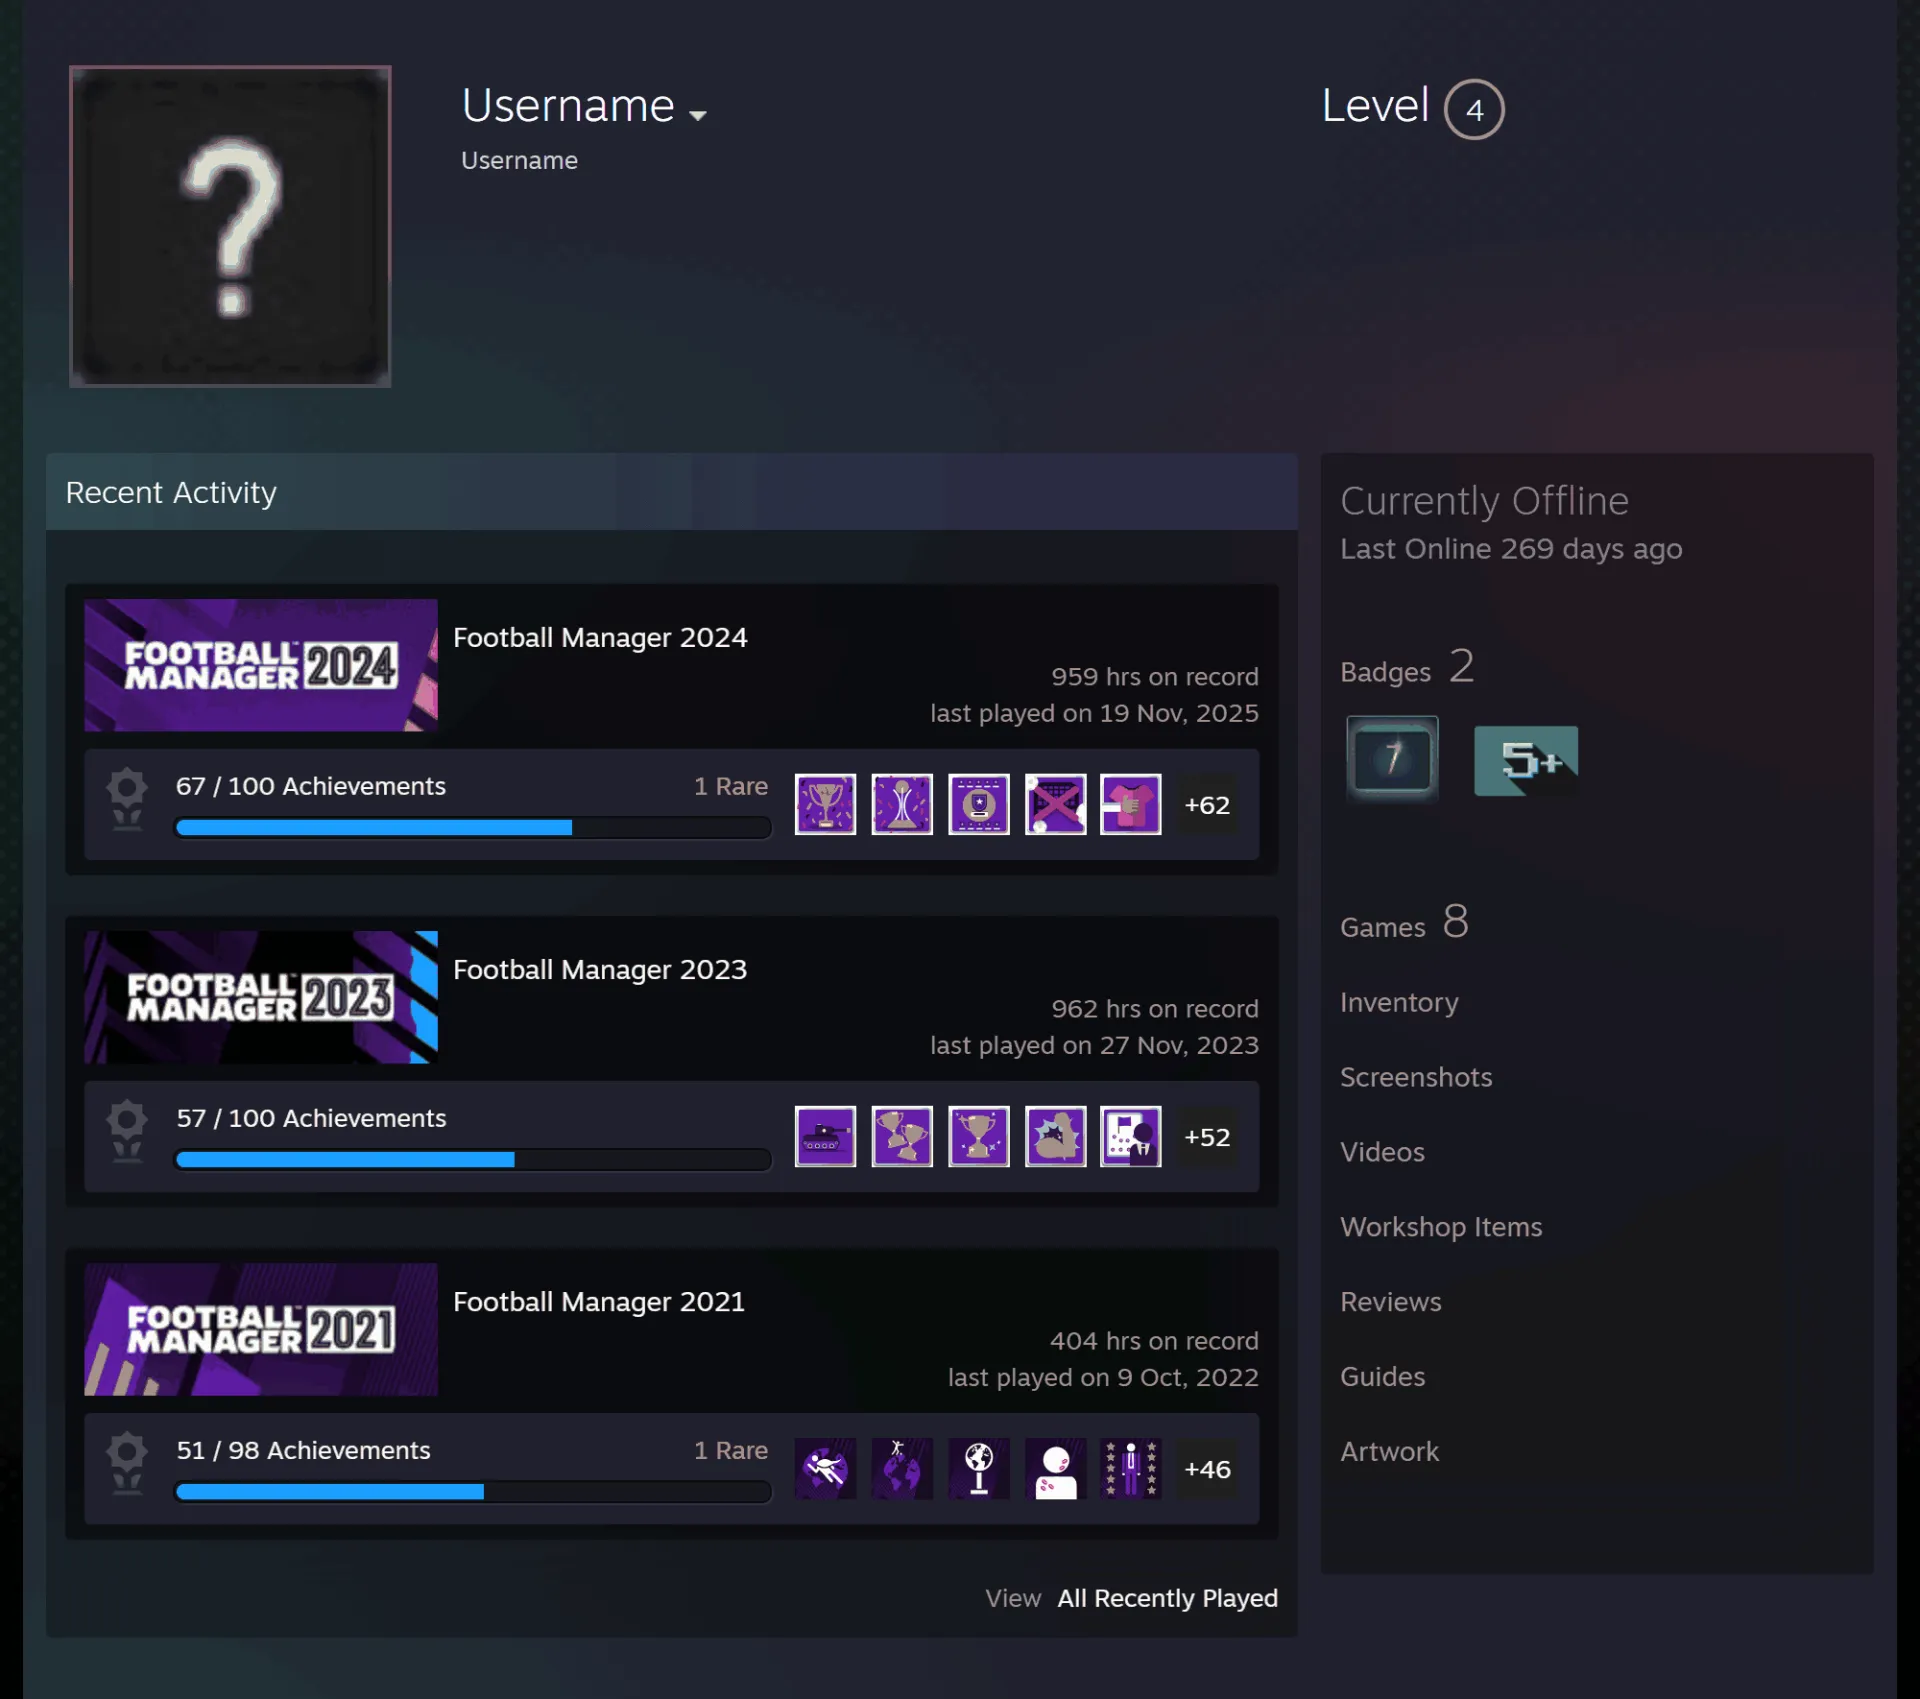
Task: Click the Football Manager 2021 title link
Action: pos(599,1301)
